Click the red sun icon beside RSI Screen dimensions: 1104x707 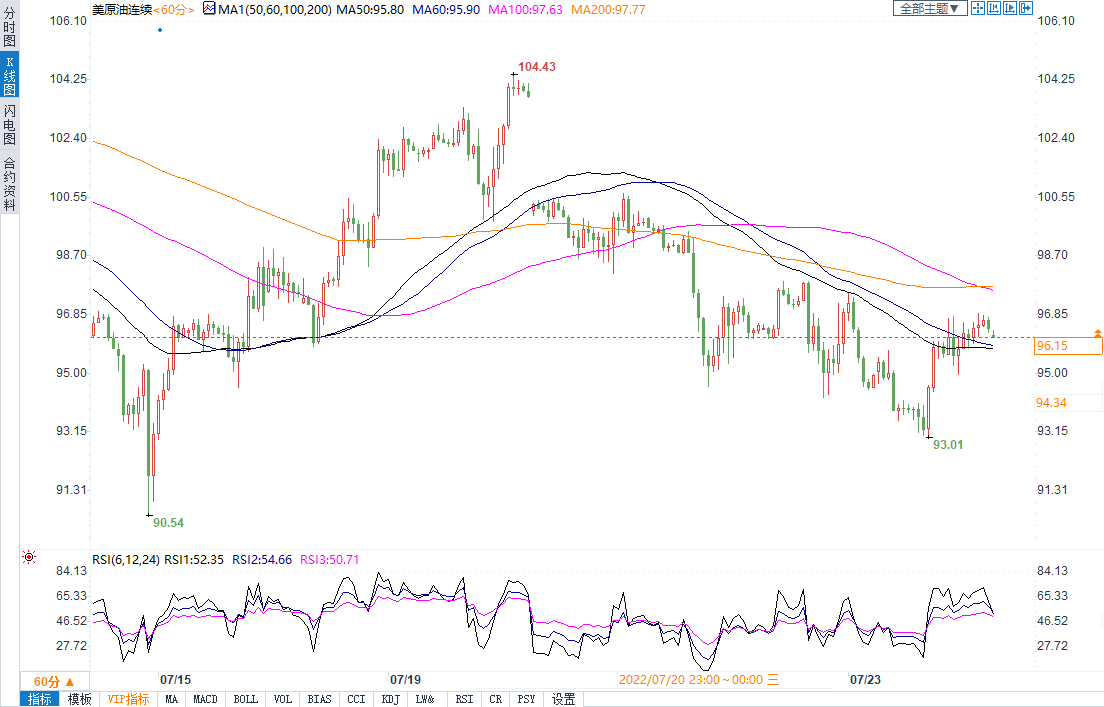[29, 557]
